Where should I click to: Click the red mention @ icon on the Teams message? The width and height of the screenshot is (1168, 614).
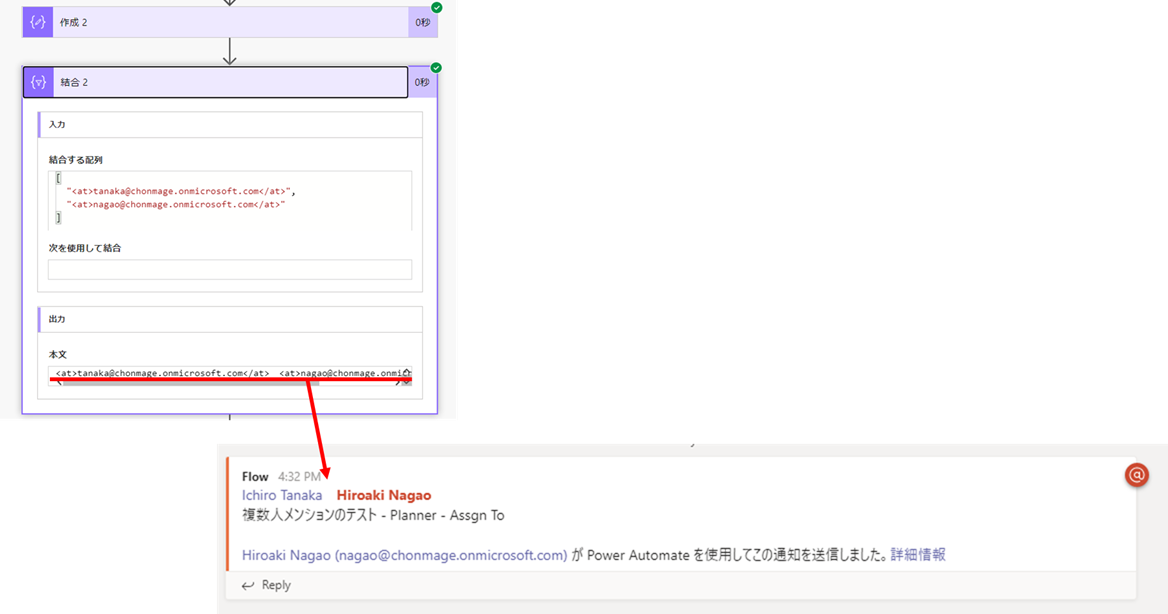(1137, 475)
